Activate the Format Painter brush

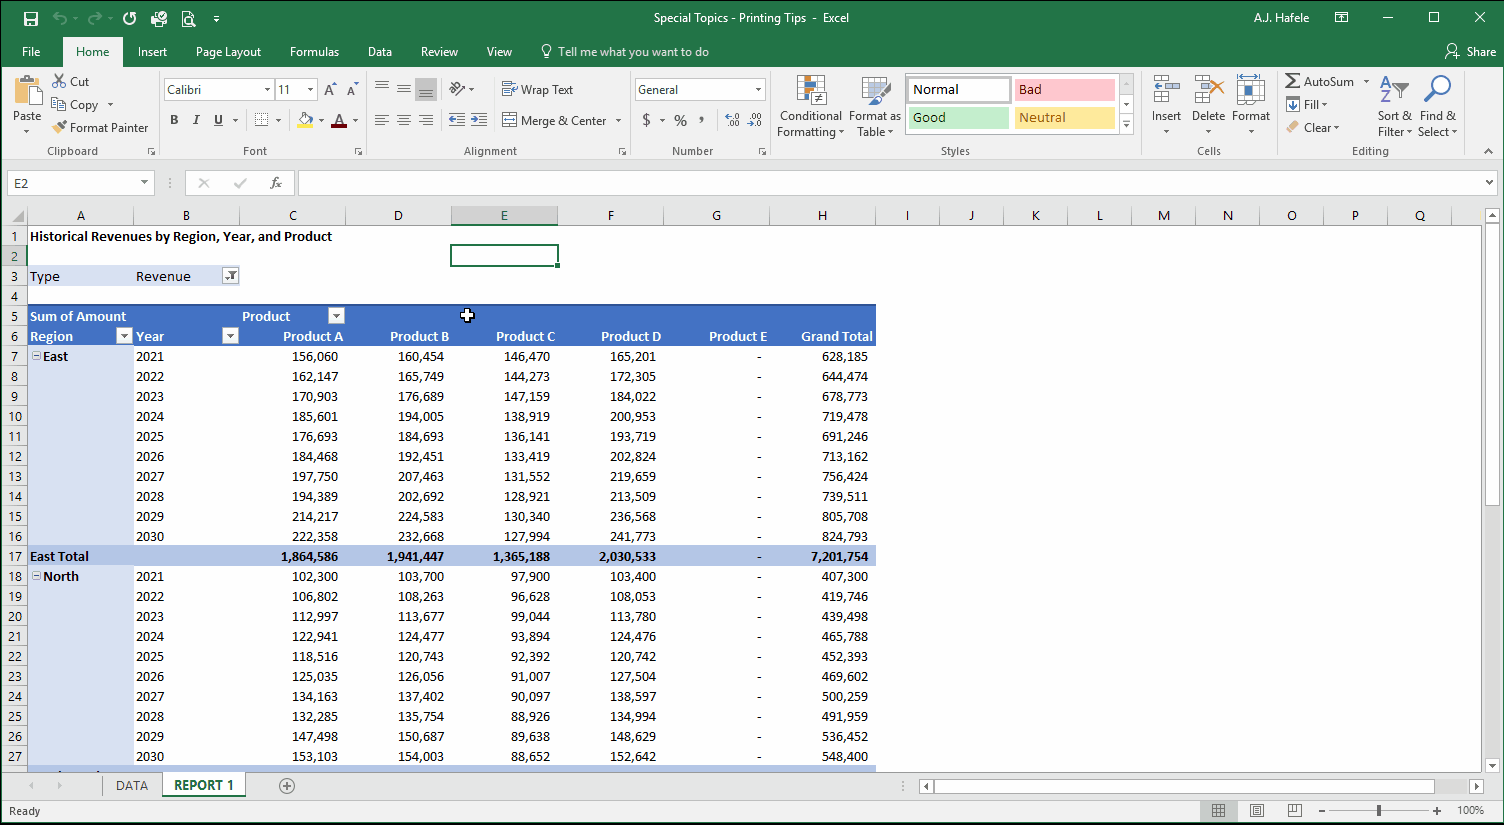[100, 127]
